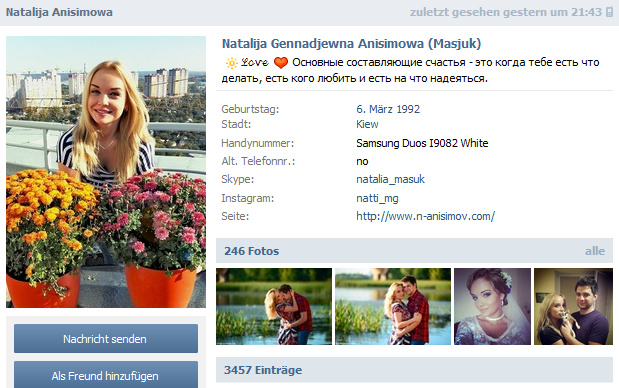The height and width of the screenshot is (388, 619).
Task: Open first photo of couple kissing by lake
Action: click(x=274, y=306)
